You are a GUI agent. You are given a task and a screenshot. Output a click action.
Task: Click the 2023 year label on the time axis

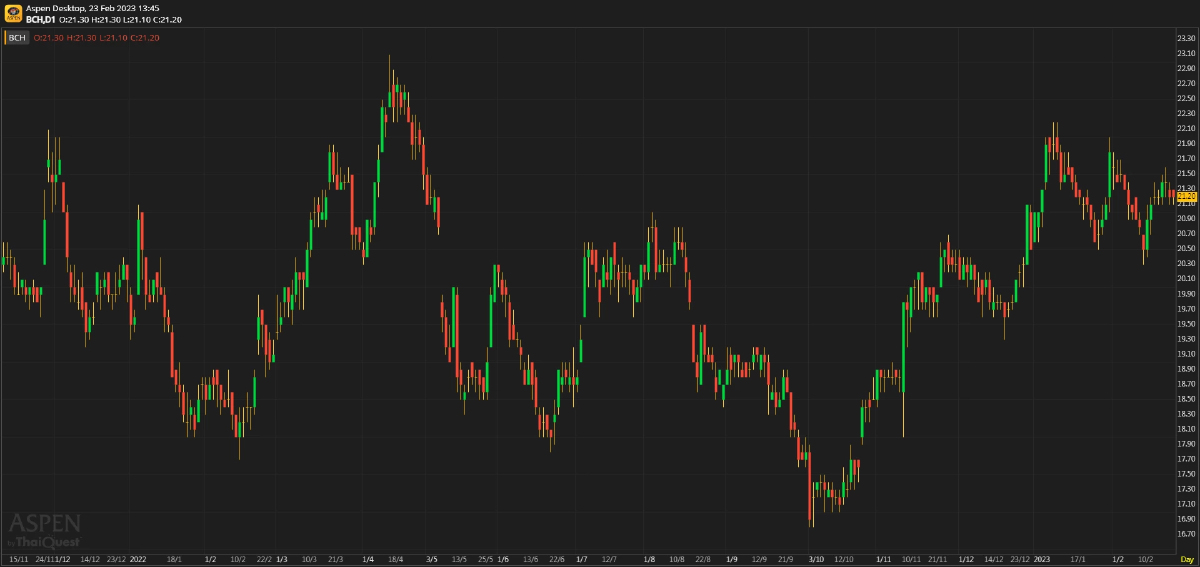[x=1042, y=559]
